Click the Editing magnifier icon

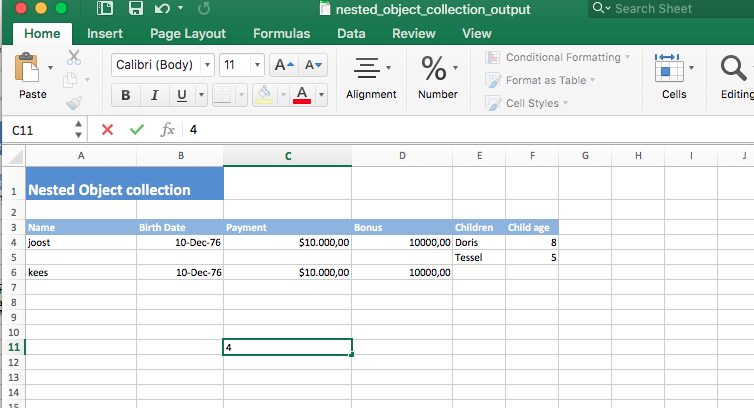pyautogui.click(x=733, y=68)
